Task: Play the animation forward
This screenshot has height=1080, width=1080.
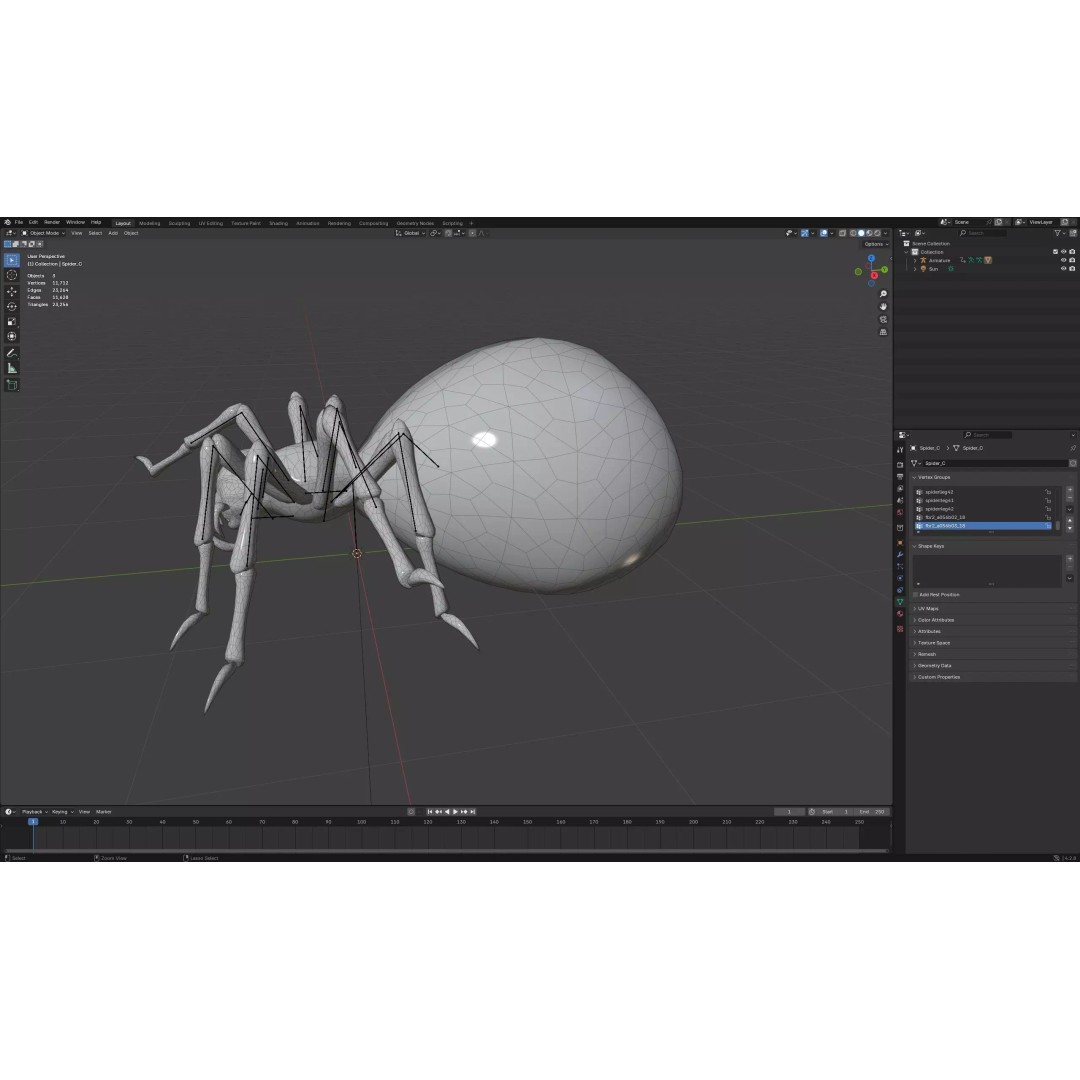Action: 455,812
